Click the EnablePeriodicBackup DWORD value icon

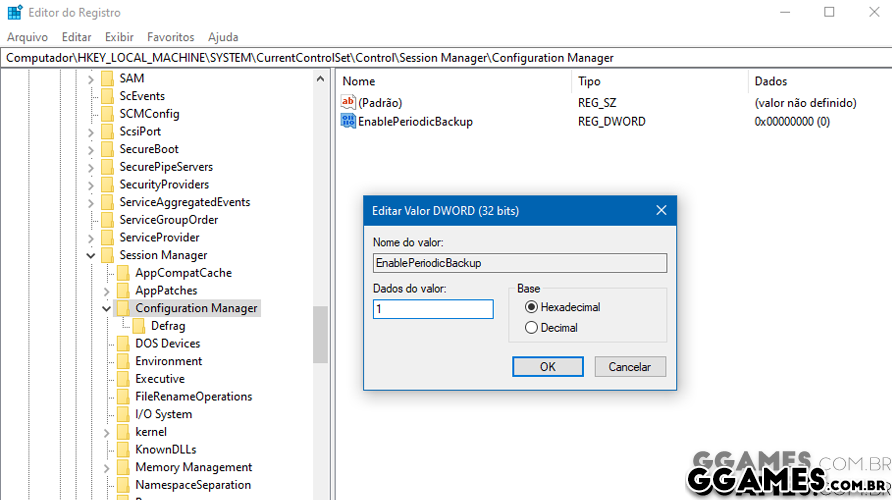tap(348, 121)
